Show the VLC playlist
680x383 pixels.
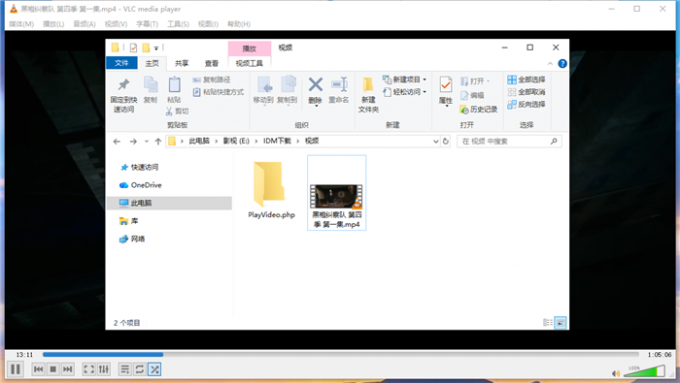125,369
